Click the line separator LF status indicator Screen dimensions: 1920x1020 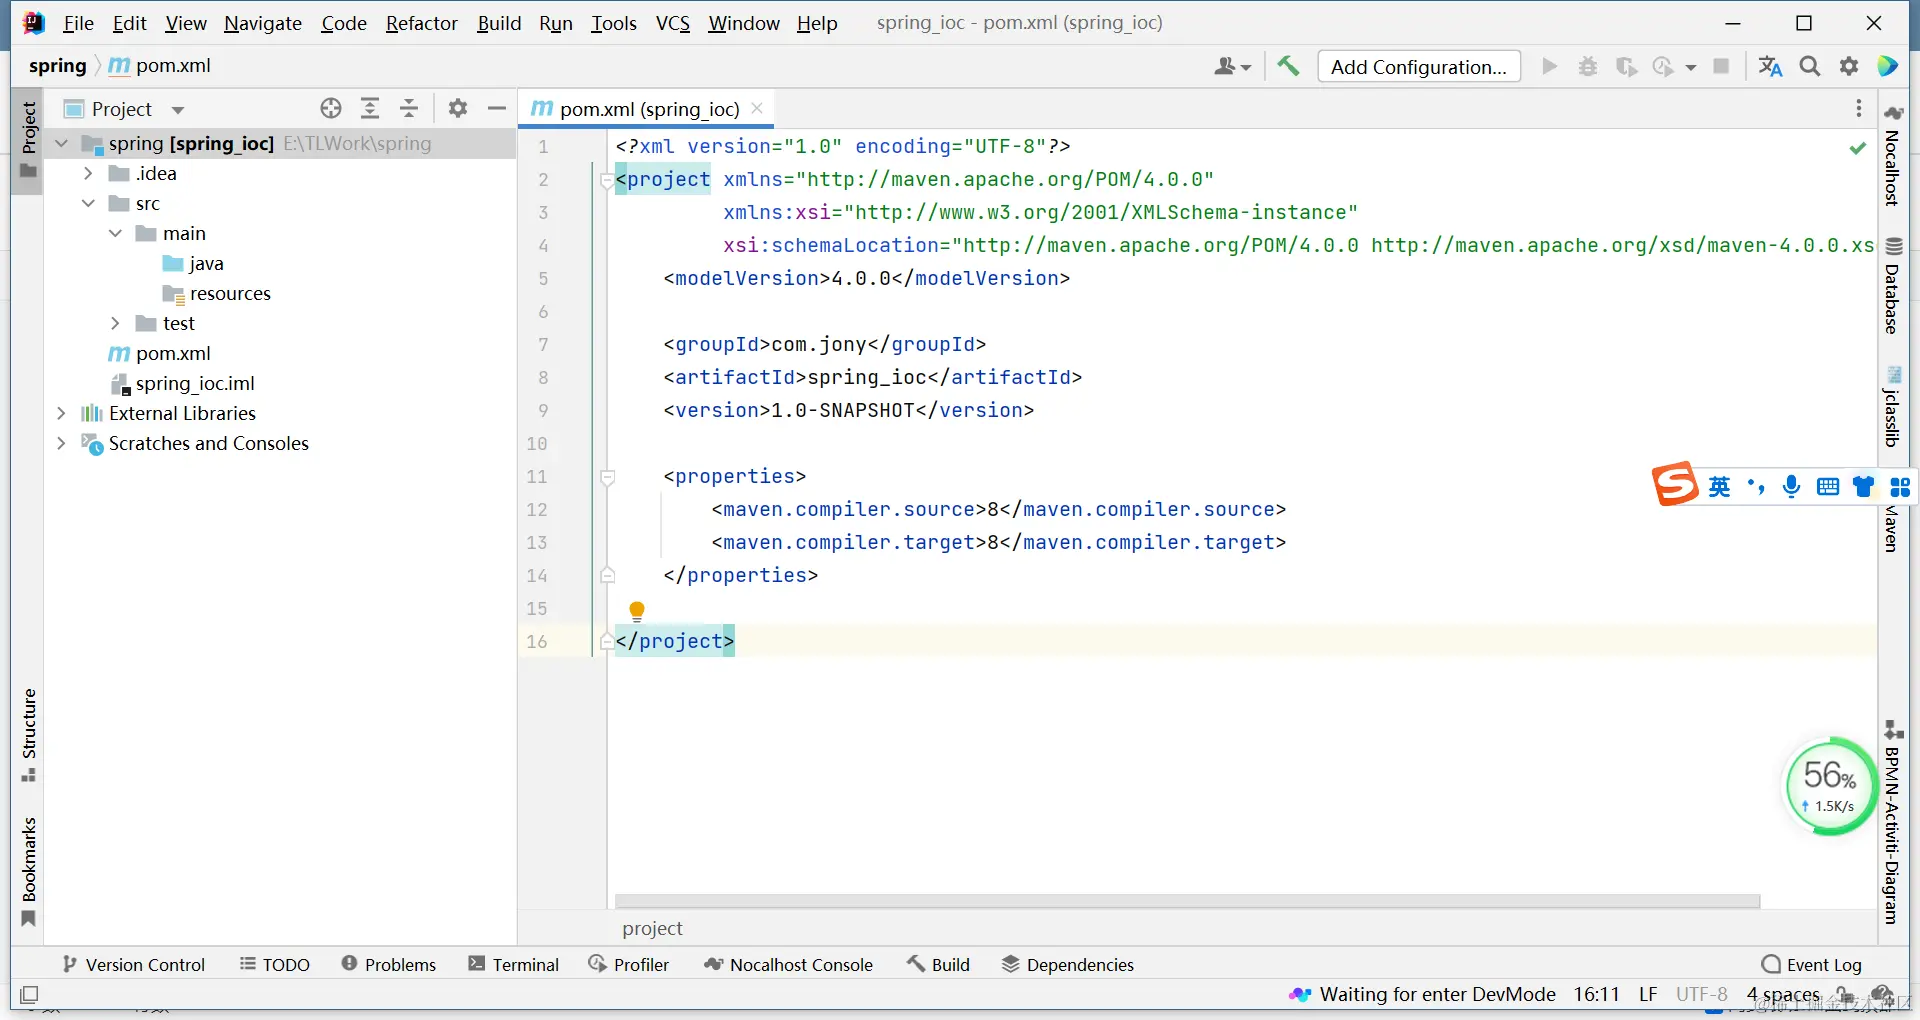pyautogui.click(x=1648, y=994)
